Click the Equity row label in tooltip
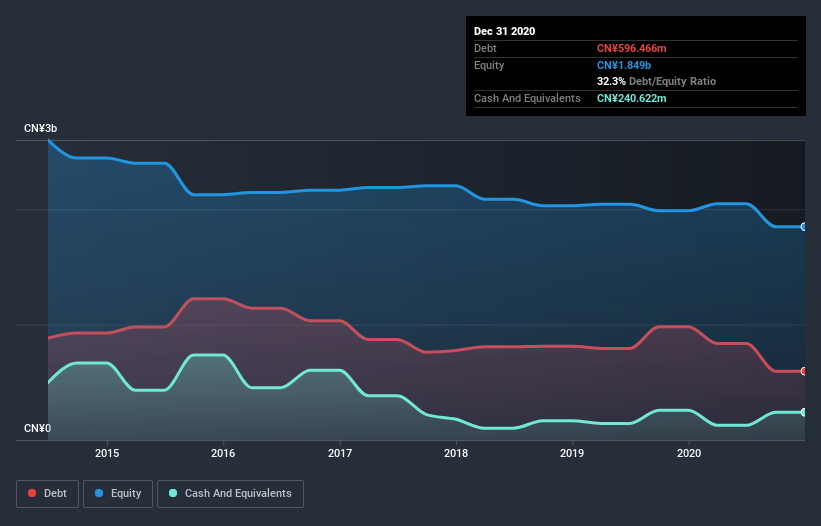The width and height of the screenshot is (821, 526). point(489,65)
